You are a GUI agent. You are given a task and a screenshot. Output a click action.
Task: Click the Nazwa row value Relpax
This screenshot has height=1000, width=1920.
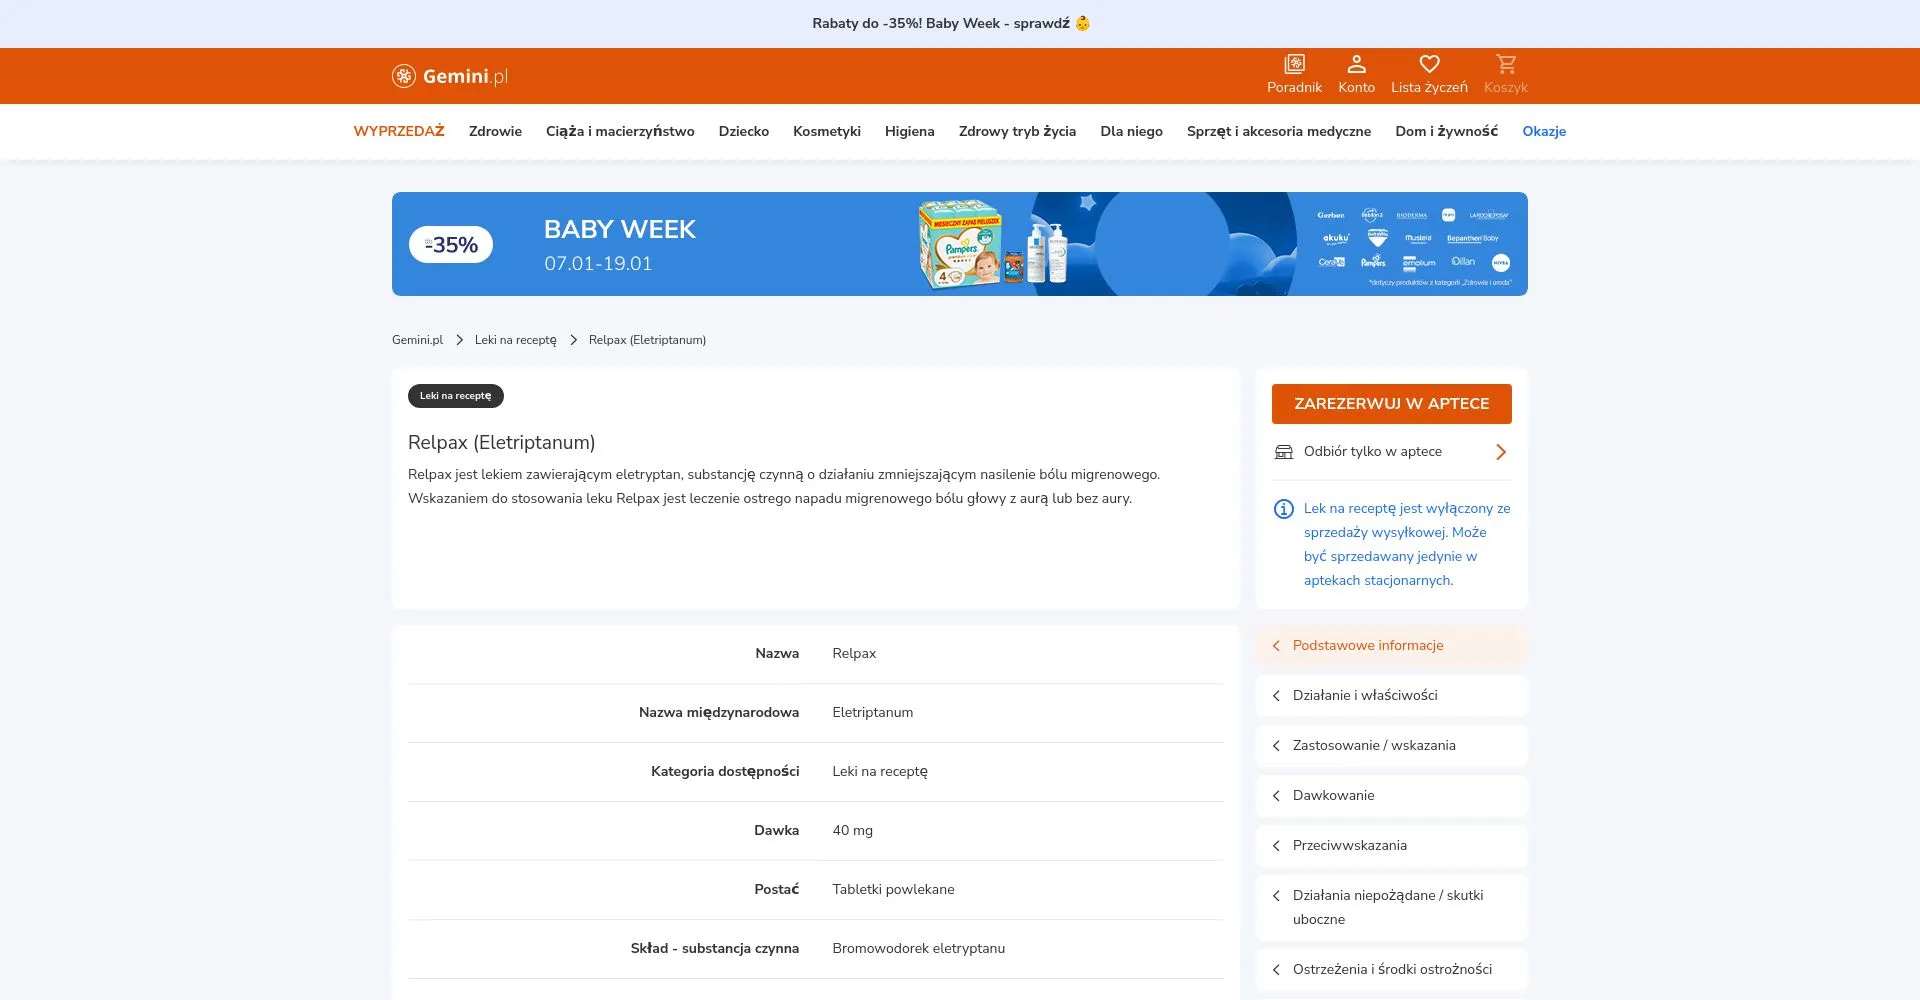853,654
